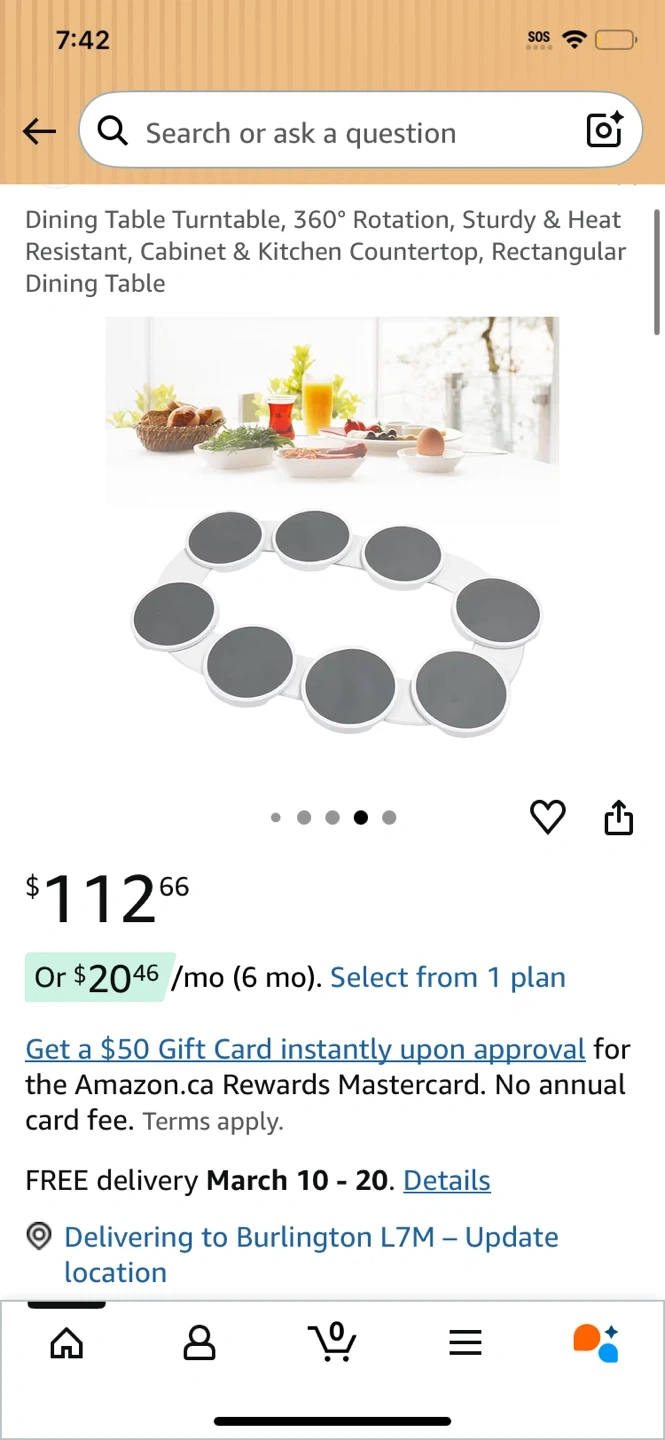The width and height of the screenshot is (665, 1440).
Task: Select the fifth image carousel dot
Action: [x=389, y=818]
